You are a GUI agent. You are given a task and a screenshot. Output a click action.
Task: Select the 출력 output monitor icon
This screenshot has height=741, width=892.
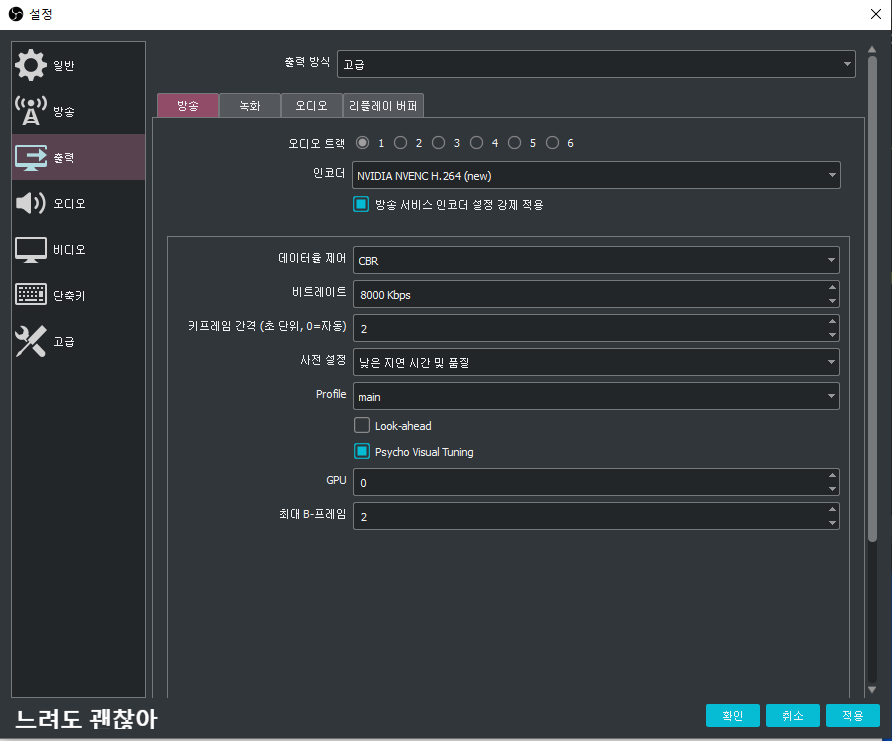(x=31, y=158)
